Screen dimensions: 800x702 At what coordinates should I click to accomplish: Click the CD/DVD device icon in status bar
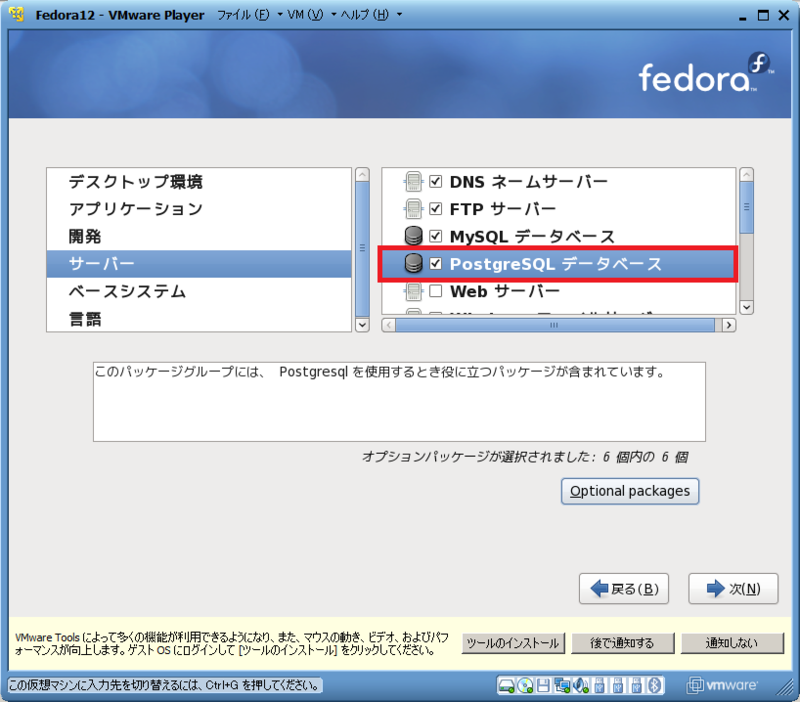pyautogui.click(x=525, y=687)
